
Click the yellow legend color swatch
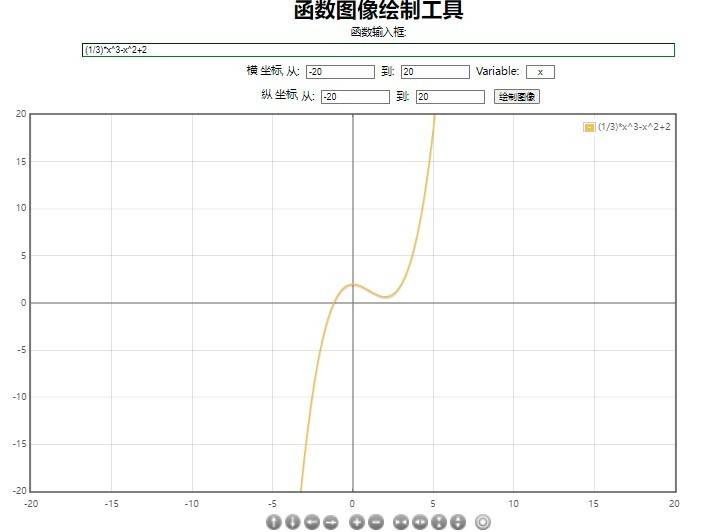pos(589,127)
